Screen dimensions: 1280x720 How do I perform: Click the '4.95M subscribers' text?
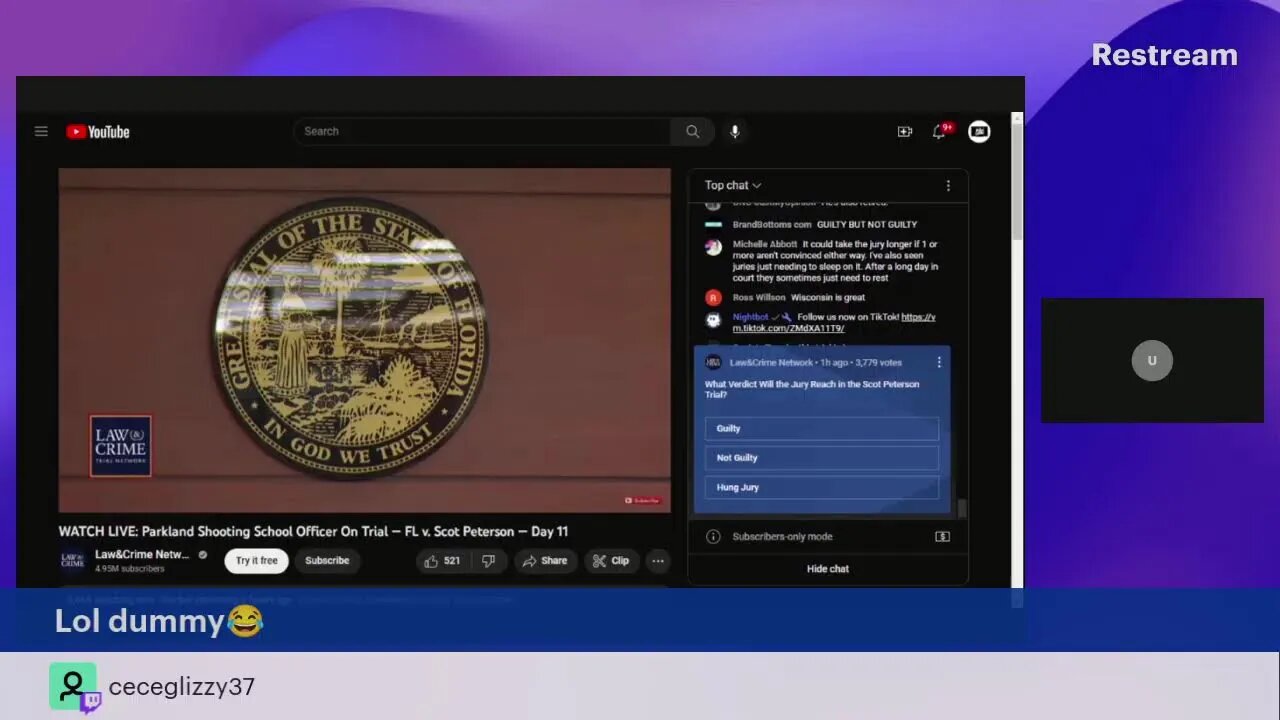click(129, 569)
